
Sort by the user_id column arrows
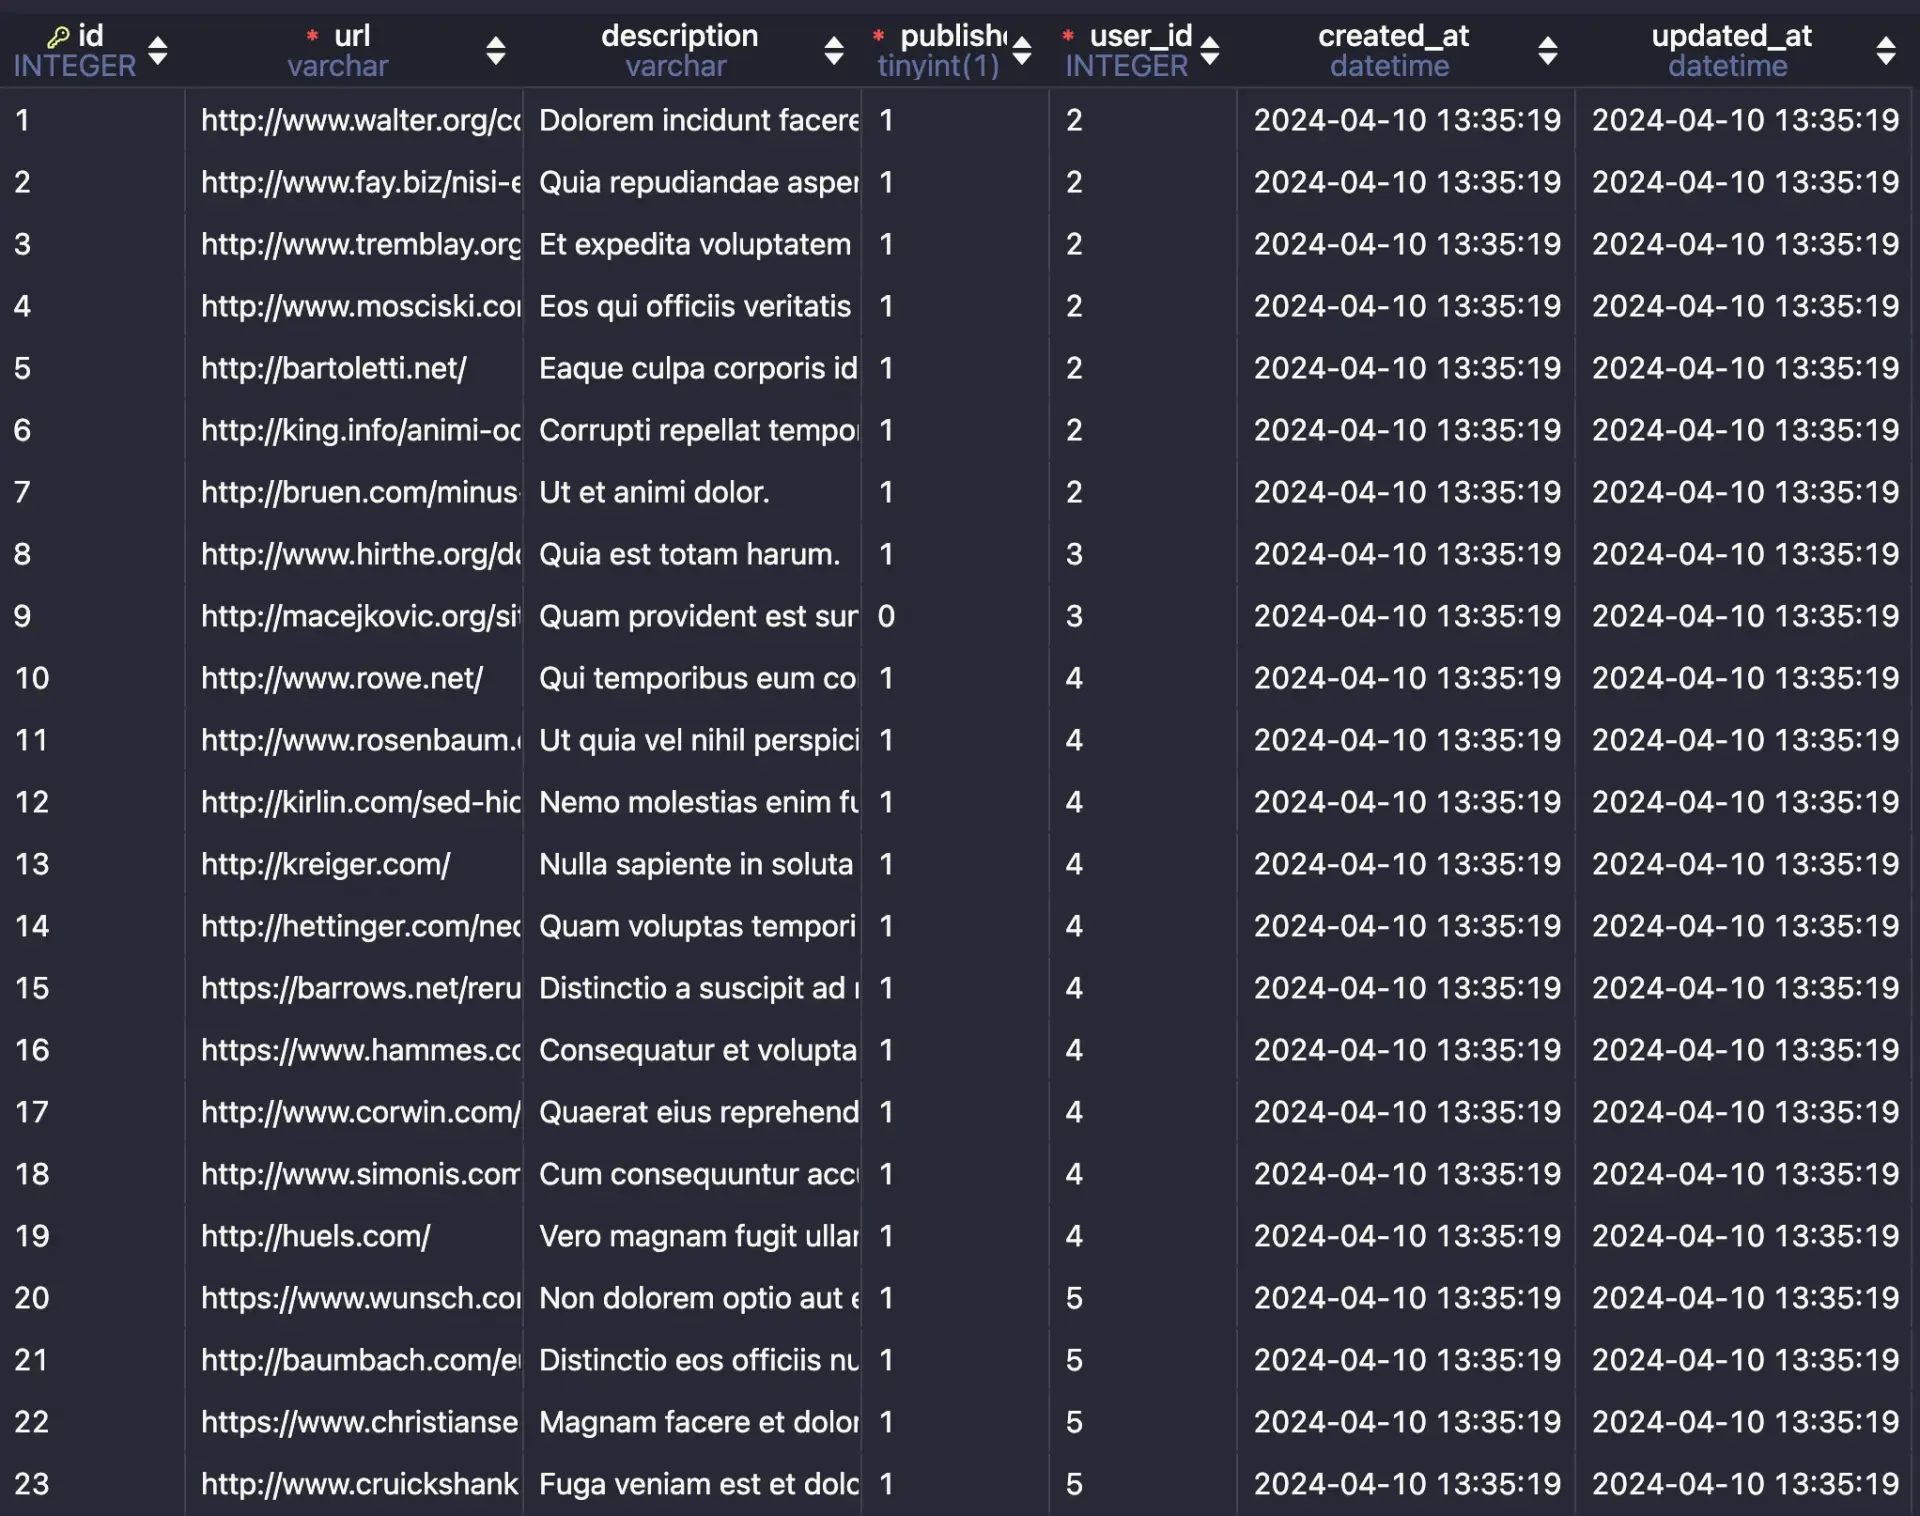click(x=1209, y=50)
